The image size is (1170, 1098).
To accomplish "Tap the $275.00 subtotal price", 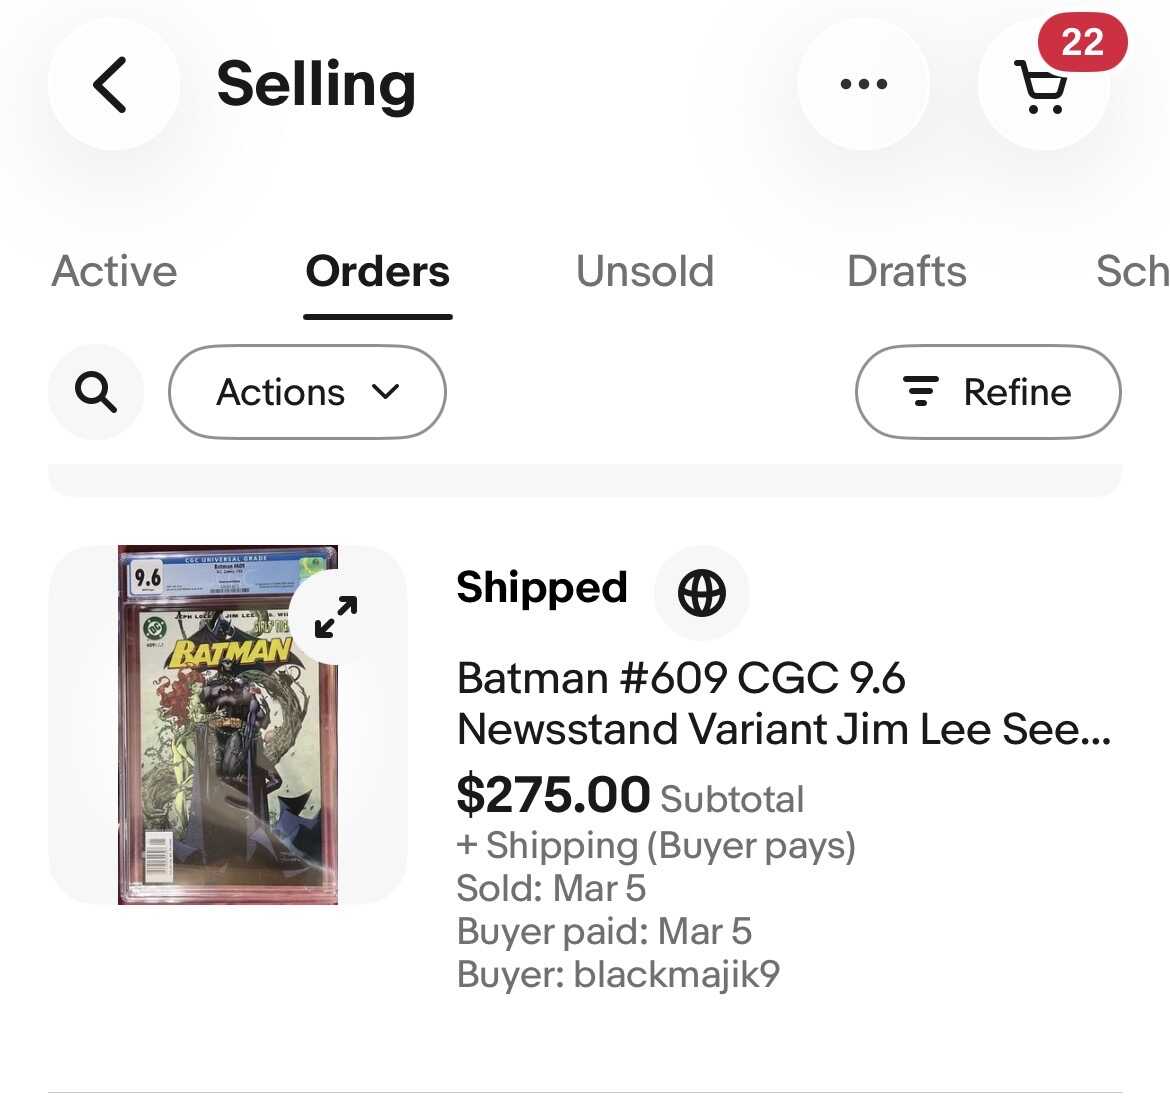I will [x=553, y=796].
